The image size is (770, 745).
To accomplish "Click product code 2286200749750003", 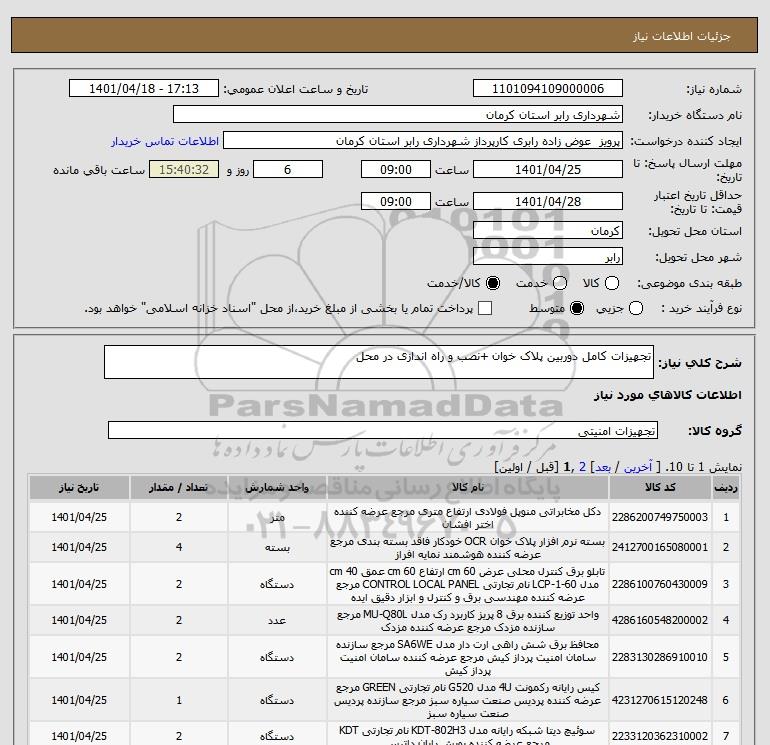I will pyautogui.click(x=660, y=517).
